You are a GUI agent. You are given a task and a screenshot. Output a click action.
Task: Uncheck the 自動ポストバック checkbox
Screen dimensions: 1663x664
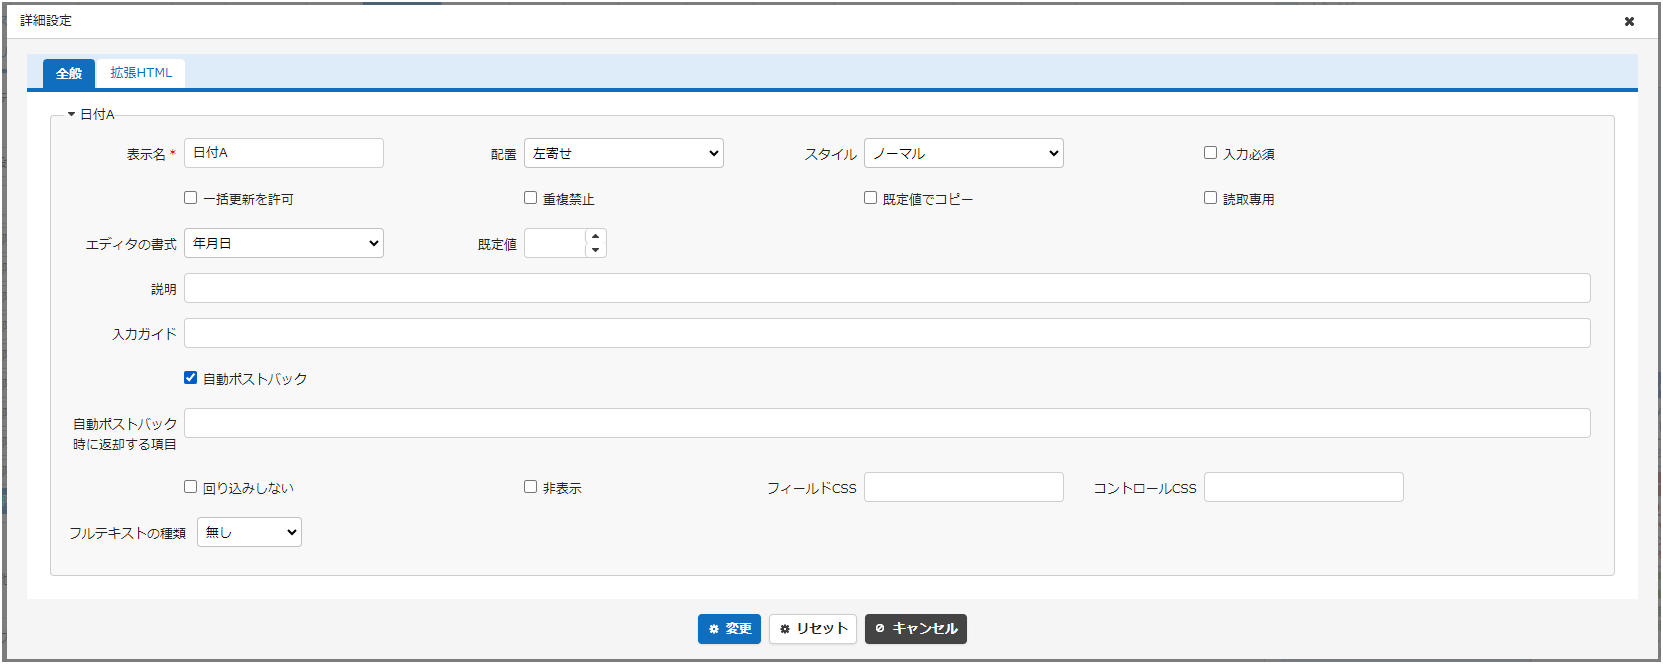(x=190, y=378)
